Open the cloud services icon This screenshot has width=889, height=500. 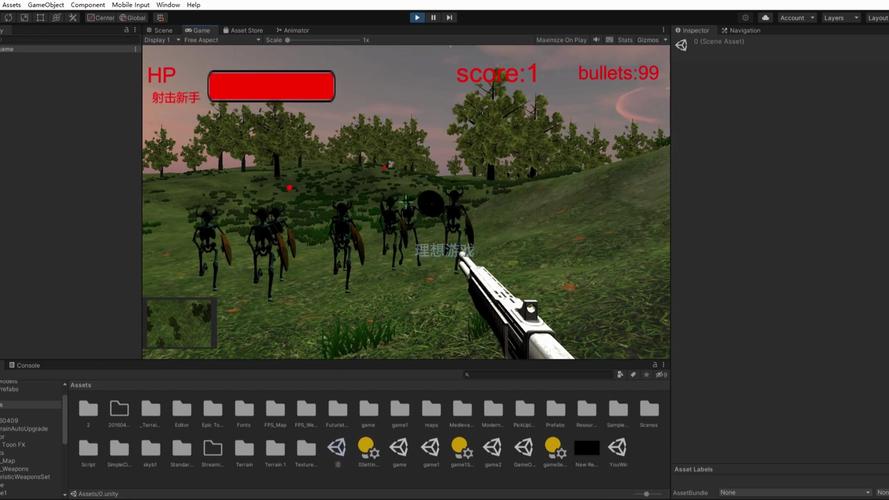765,18
